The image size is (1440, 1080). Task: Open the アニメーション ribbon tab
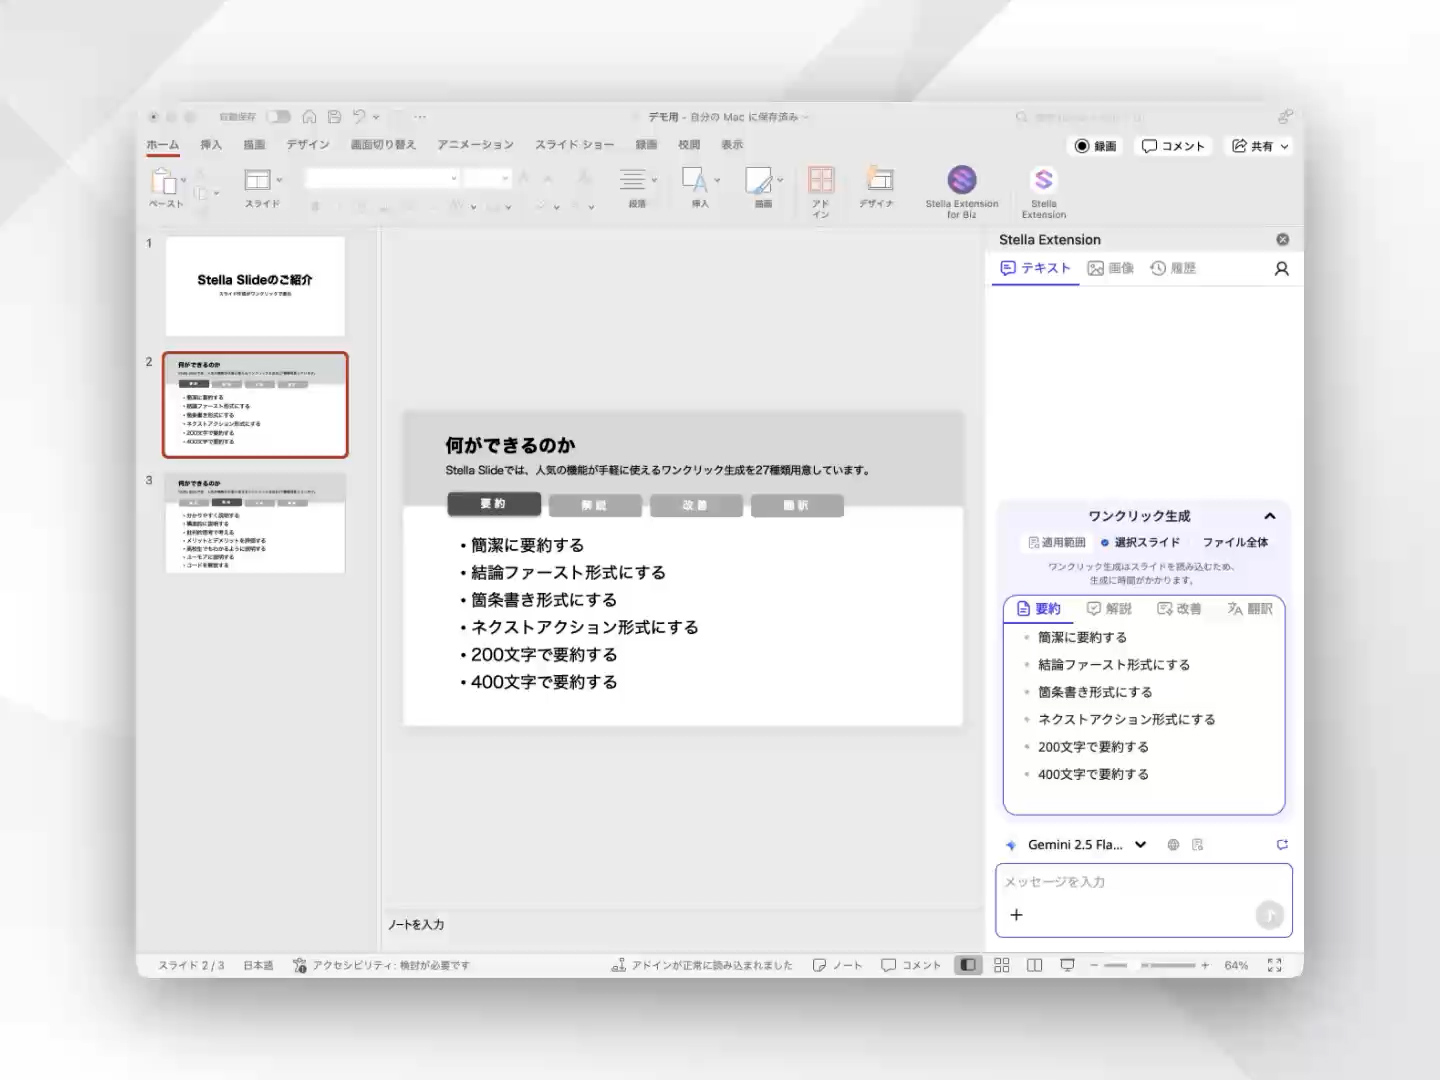(x=475, y=145)
